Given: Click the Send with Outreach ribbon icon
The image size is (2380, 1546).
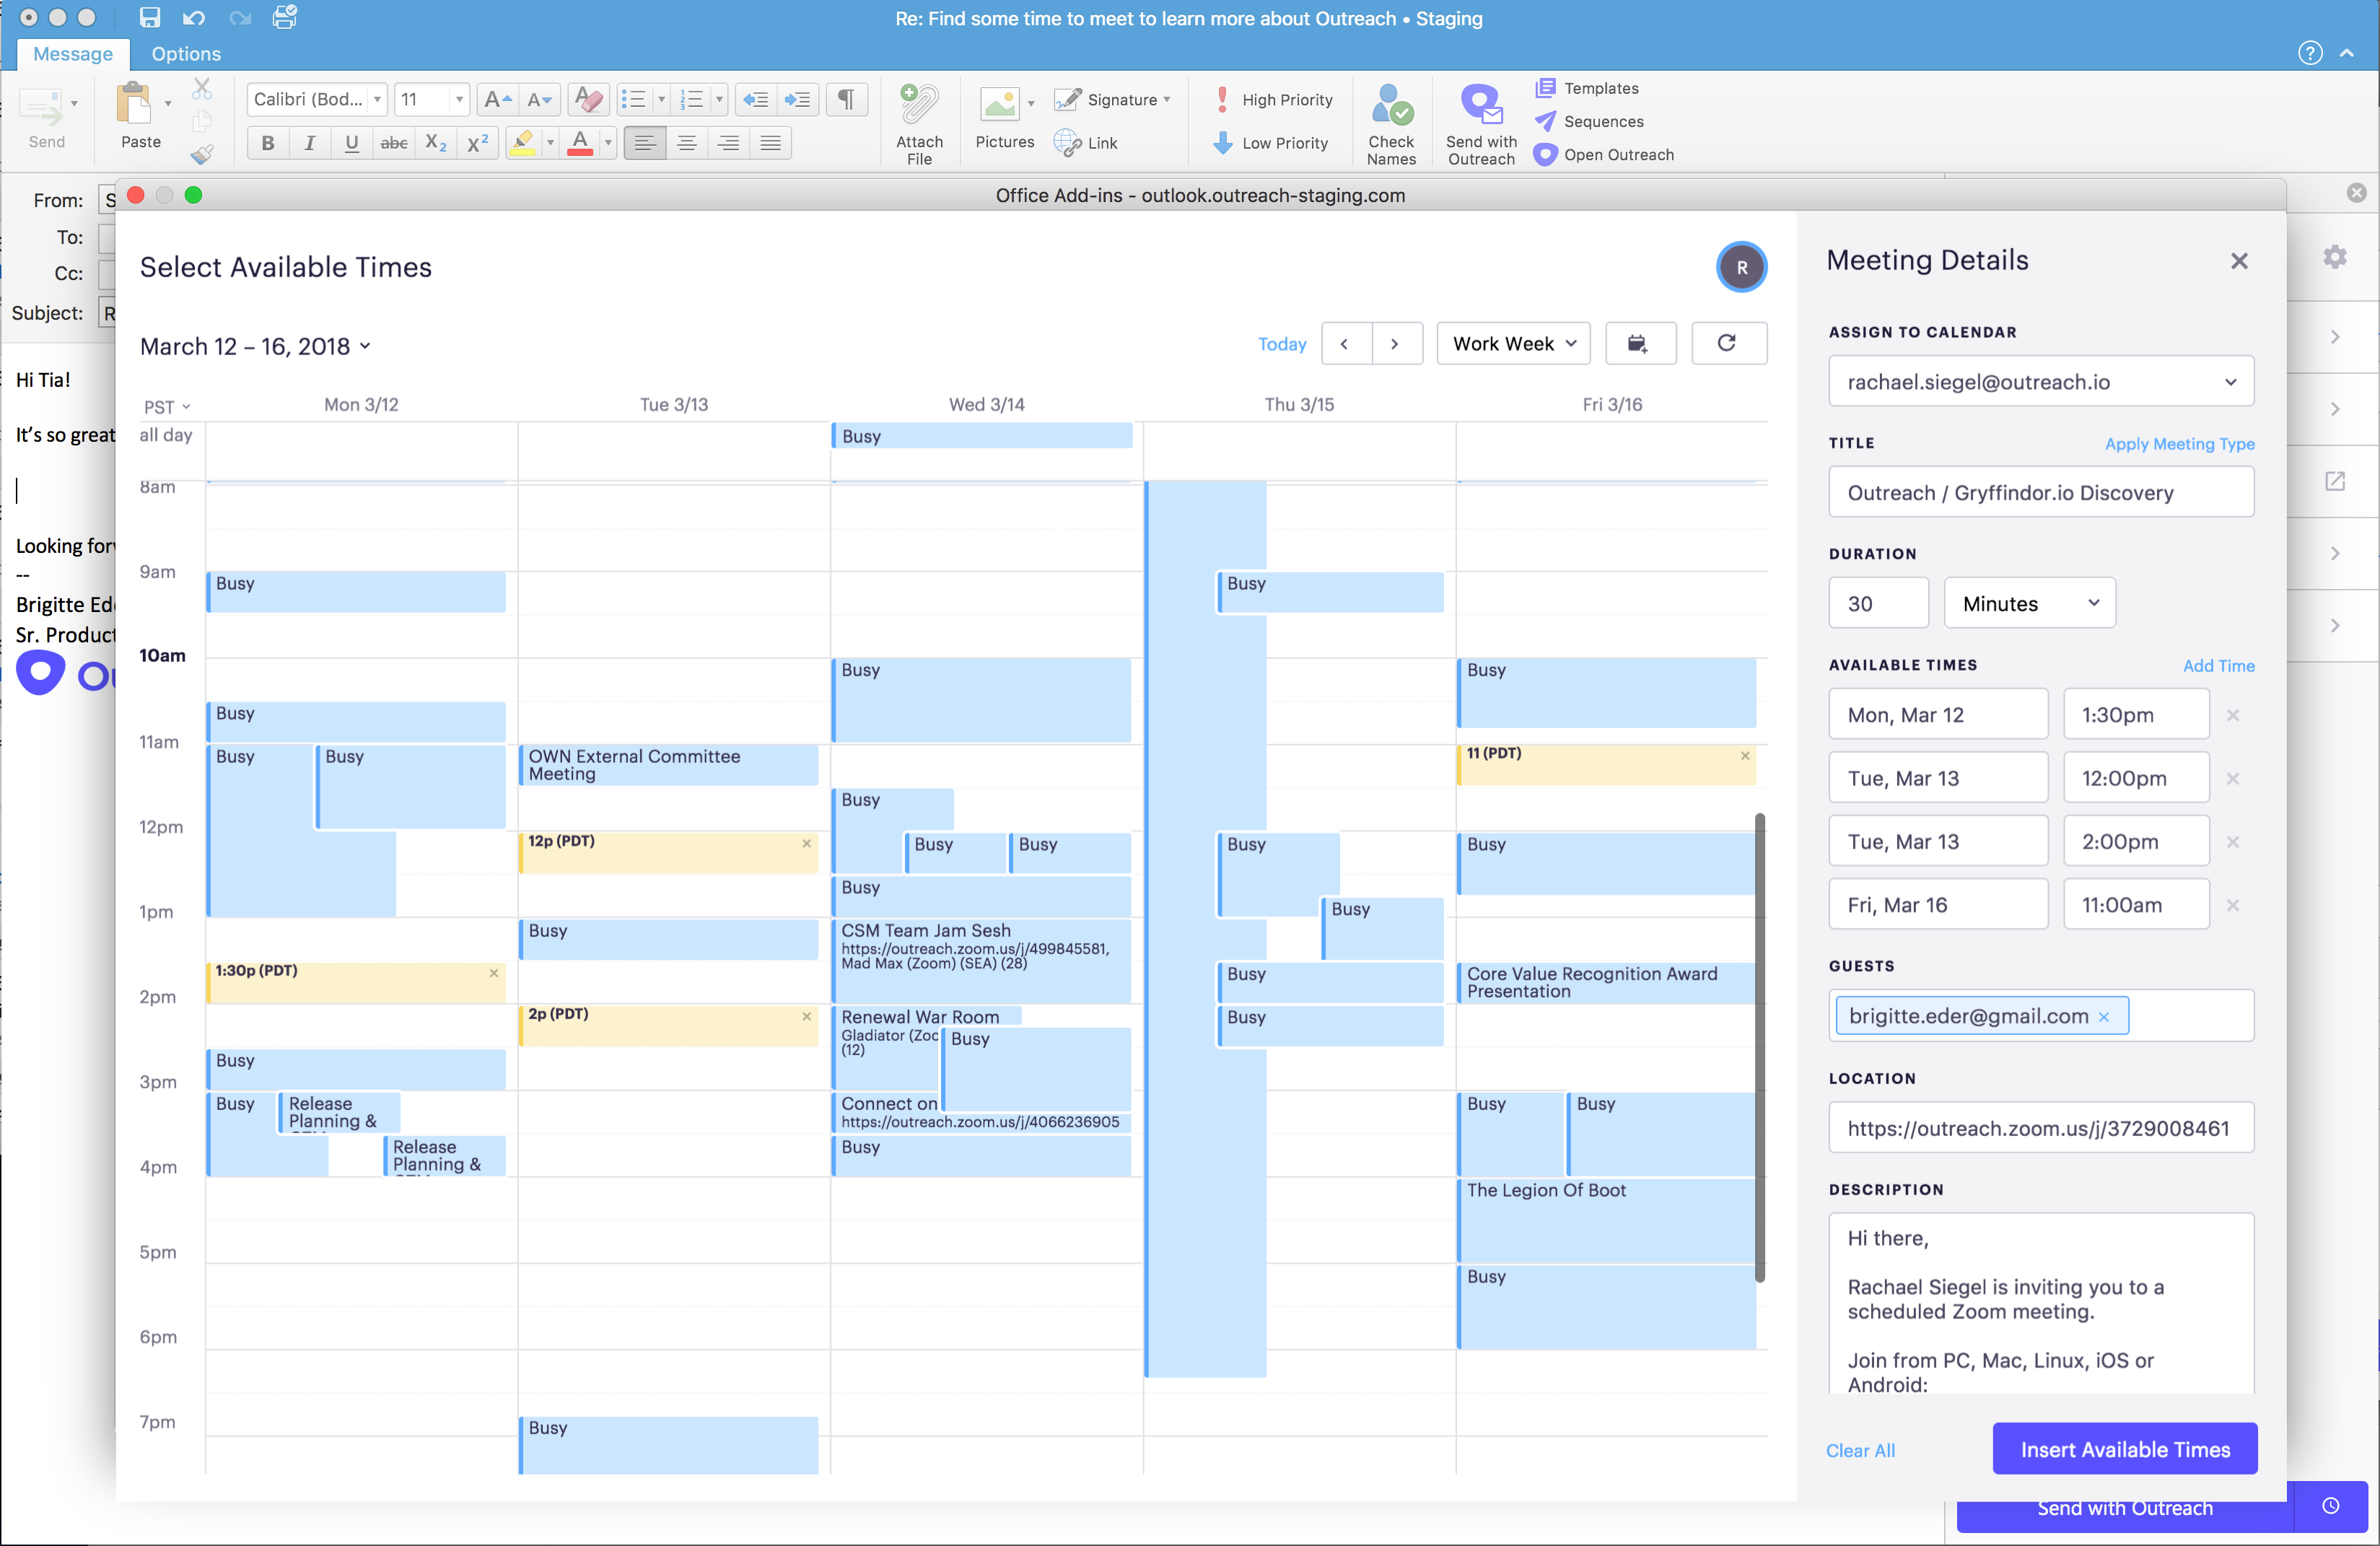Looking at the screenshot, I should [x=1481, y=107].
